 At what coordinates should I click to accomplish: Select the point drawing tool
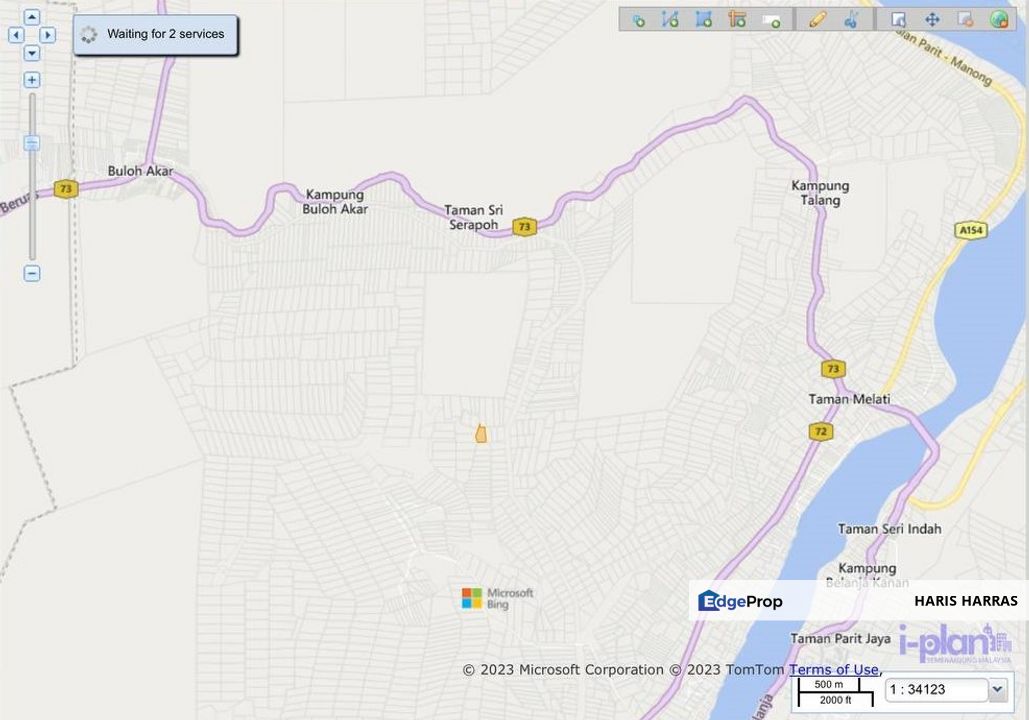638,18
